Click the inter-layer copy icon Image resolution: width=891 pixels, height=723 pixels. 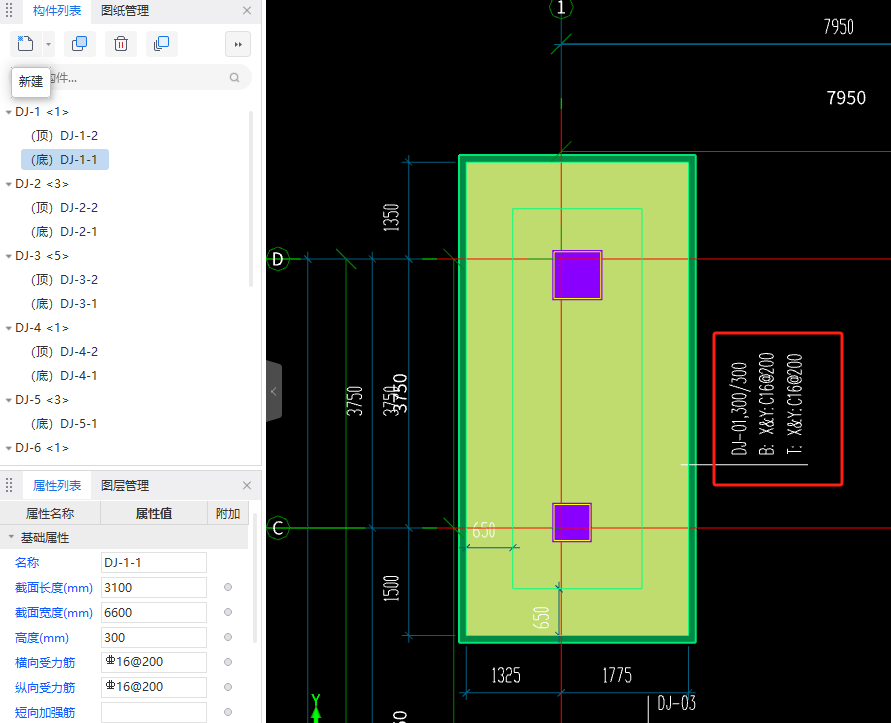pyautogui.click(x=161, y=44)
